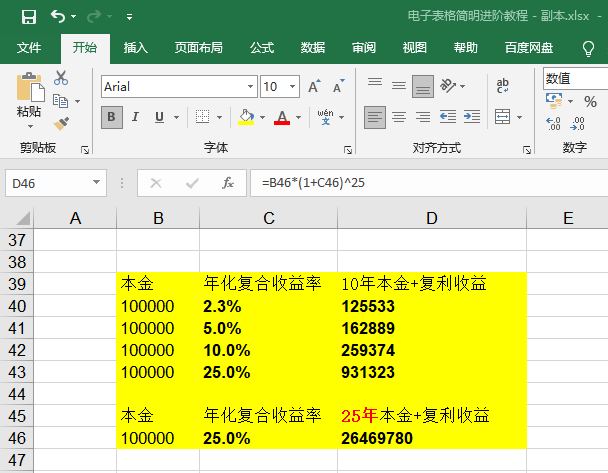Select bottom vertical align icon
This screenshot has height=473, width=608.
click(x=423, y=86)
